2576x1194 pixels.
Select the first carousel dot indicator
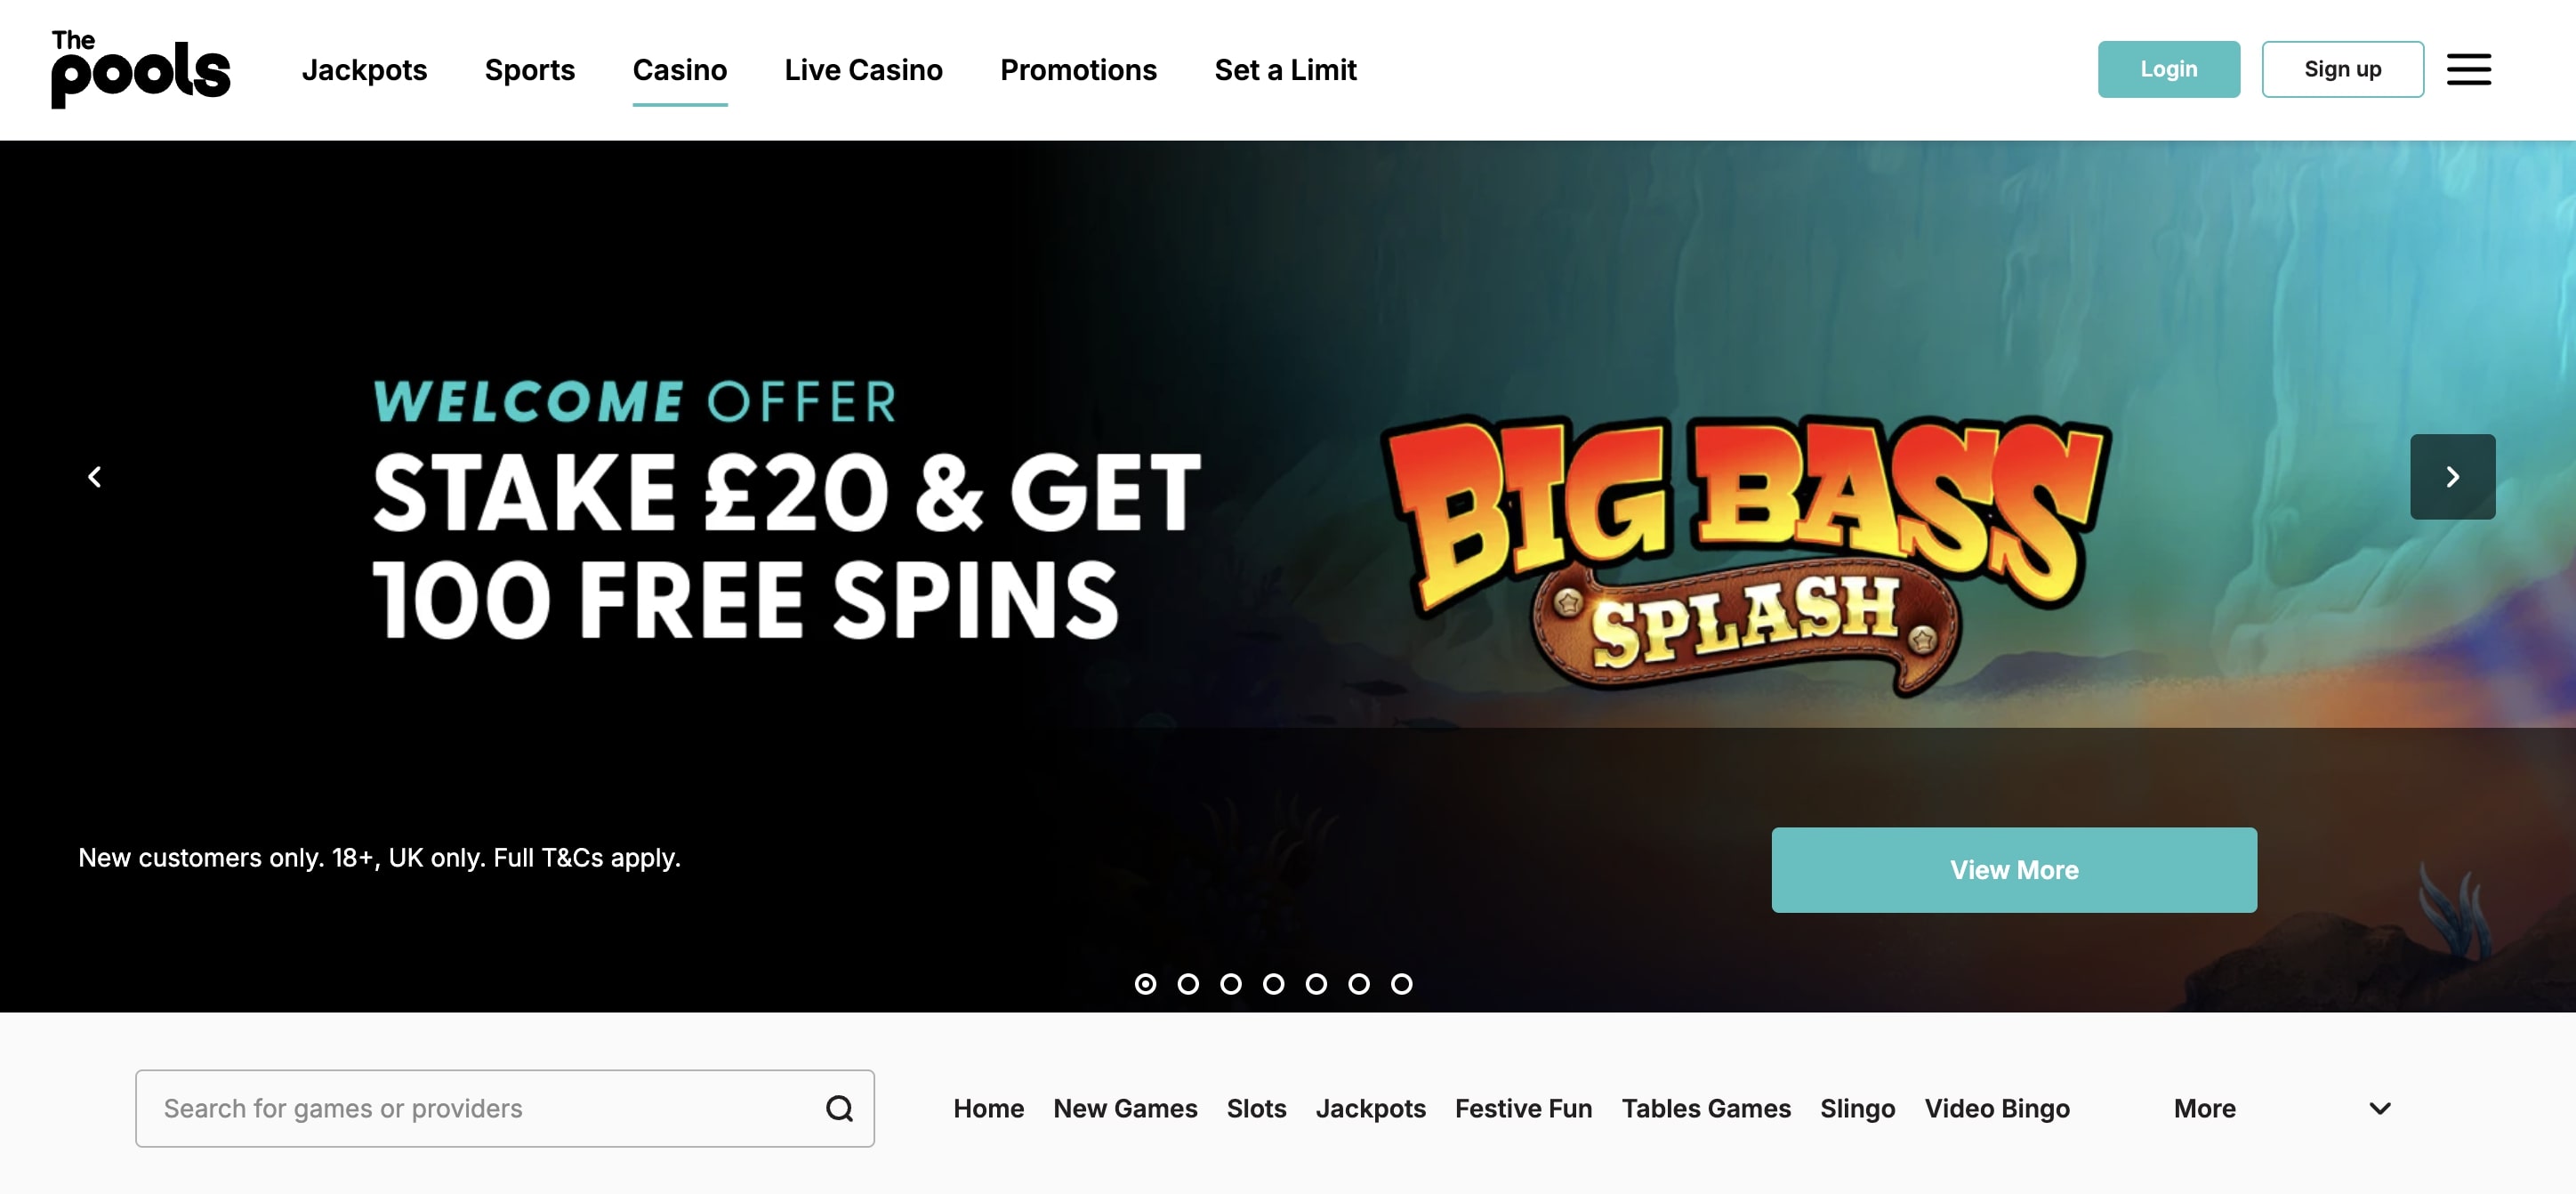[1145, 984]
